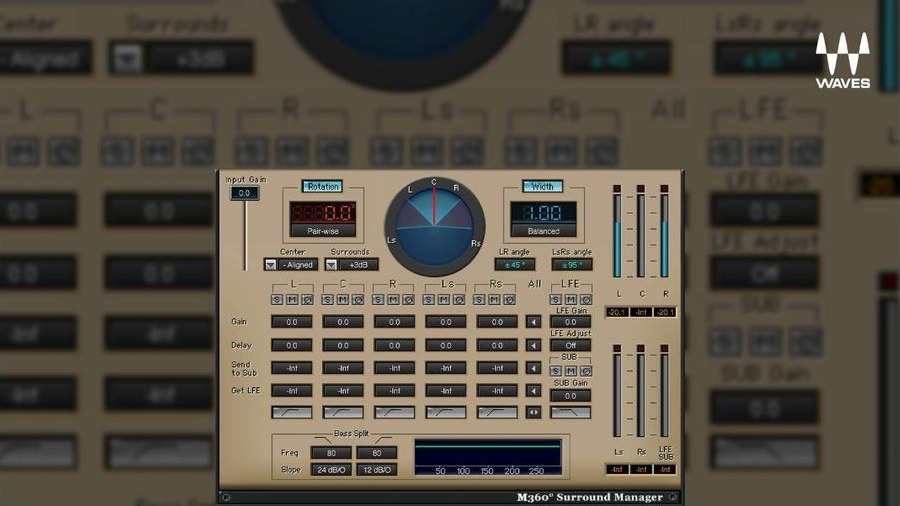Invert phase on the Rs channel
Image resolution: width=900 pixels, height=506 pixels.
click(509, 299)
